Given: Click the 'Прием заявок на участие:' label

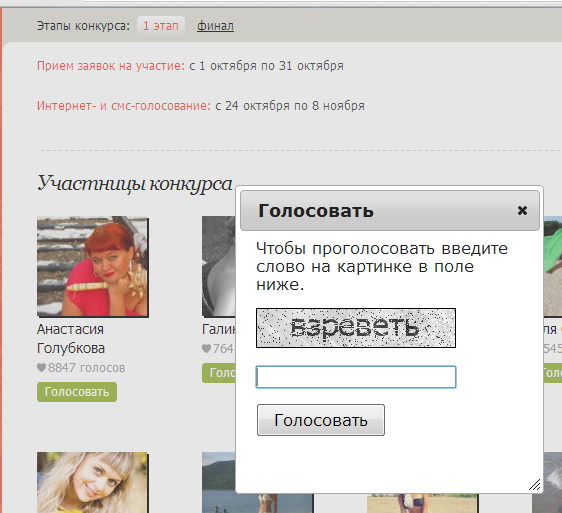Looking at the screenshot, I should pyautogui.click(x=111, y=66).
